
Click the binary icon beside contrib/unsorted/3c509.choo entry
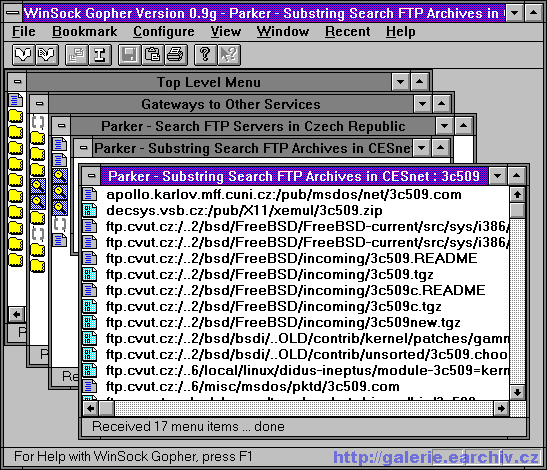90,355
